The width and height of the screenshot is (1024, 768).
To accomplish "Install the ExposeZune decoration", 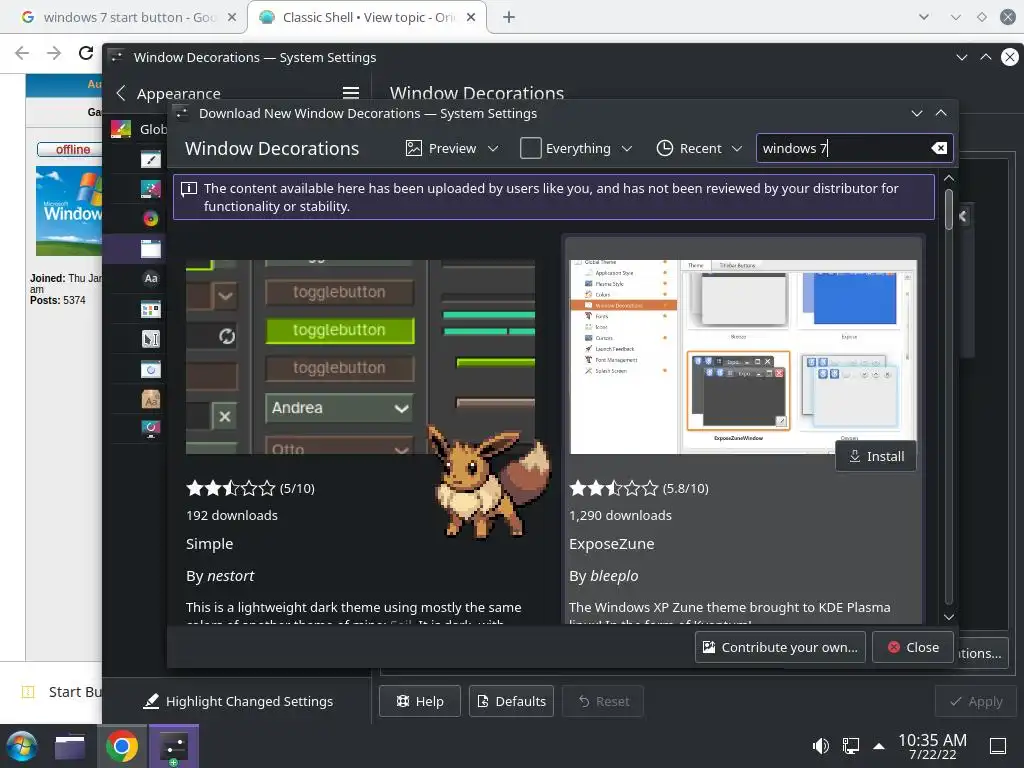I will click(876, 456).
